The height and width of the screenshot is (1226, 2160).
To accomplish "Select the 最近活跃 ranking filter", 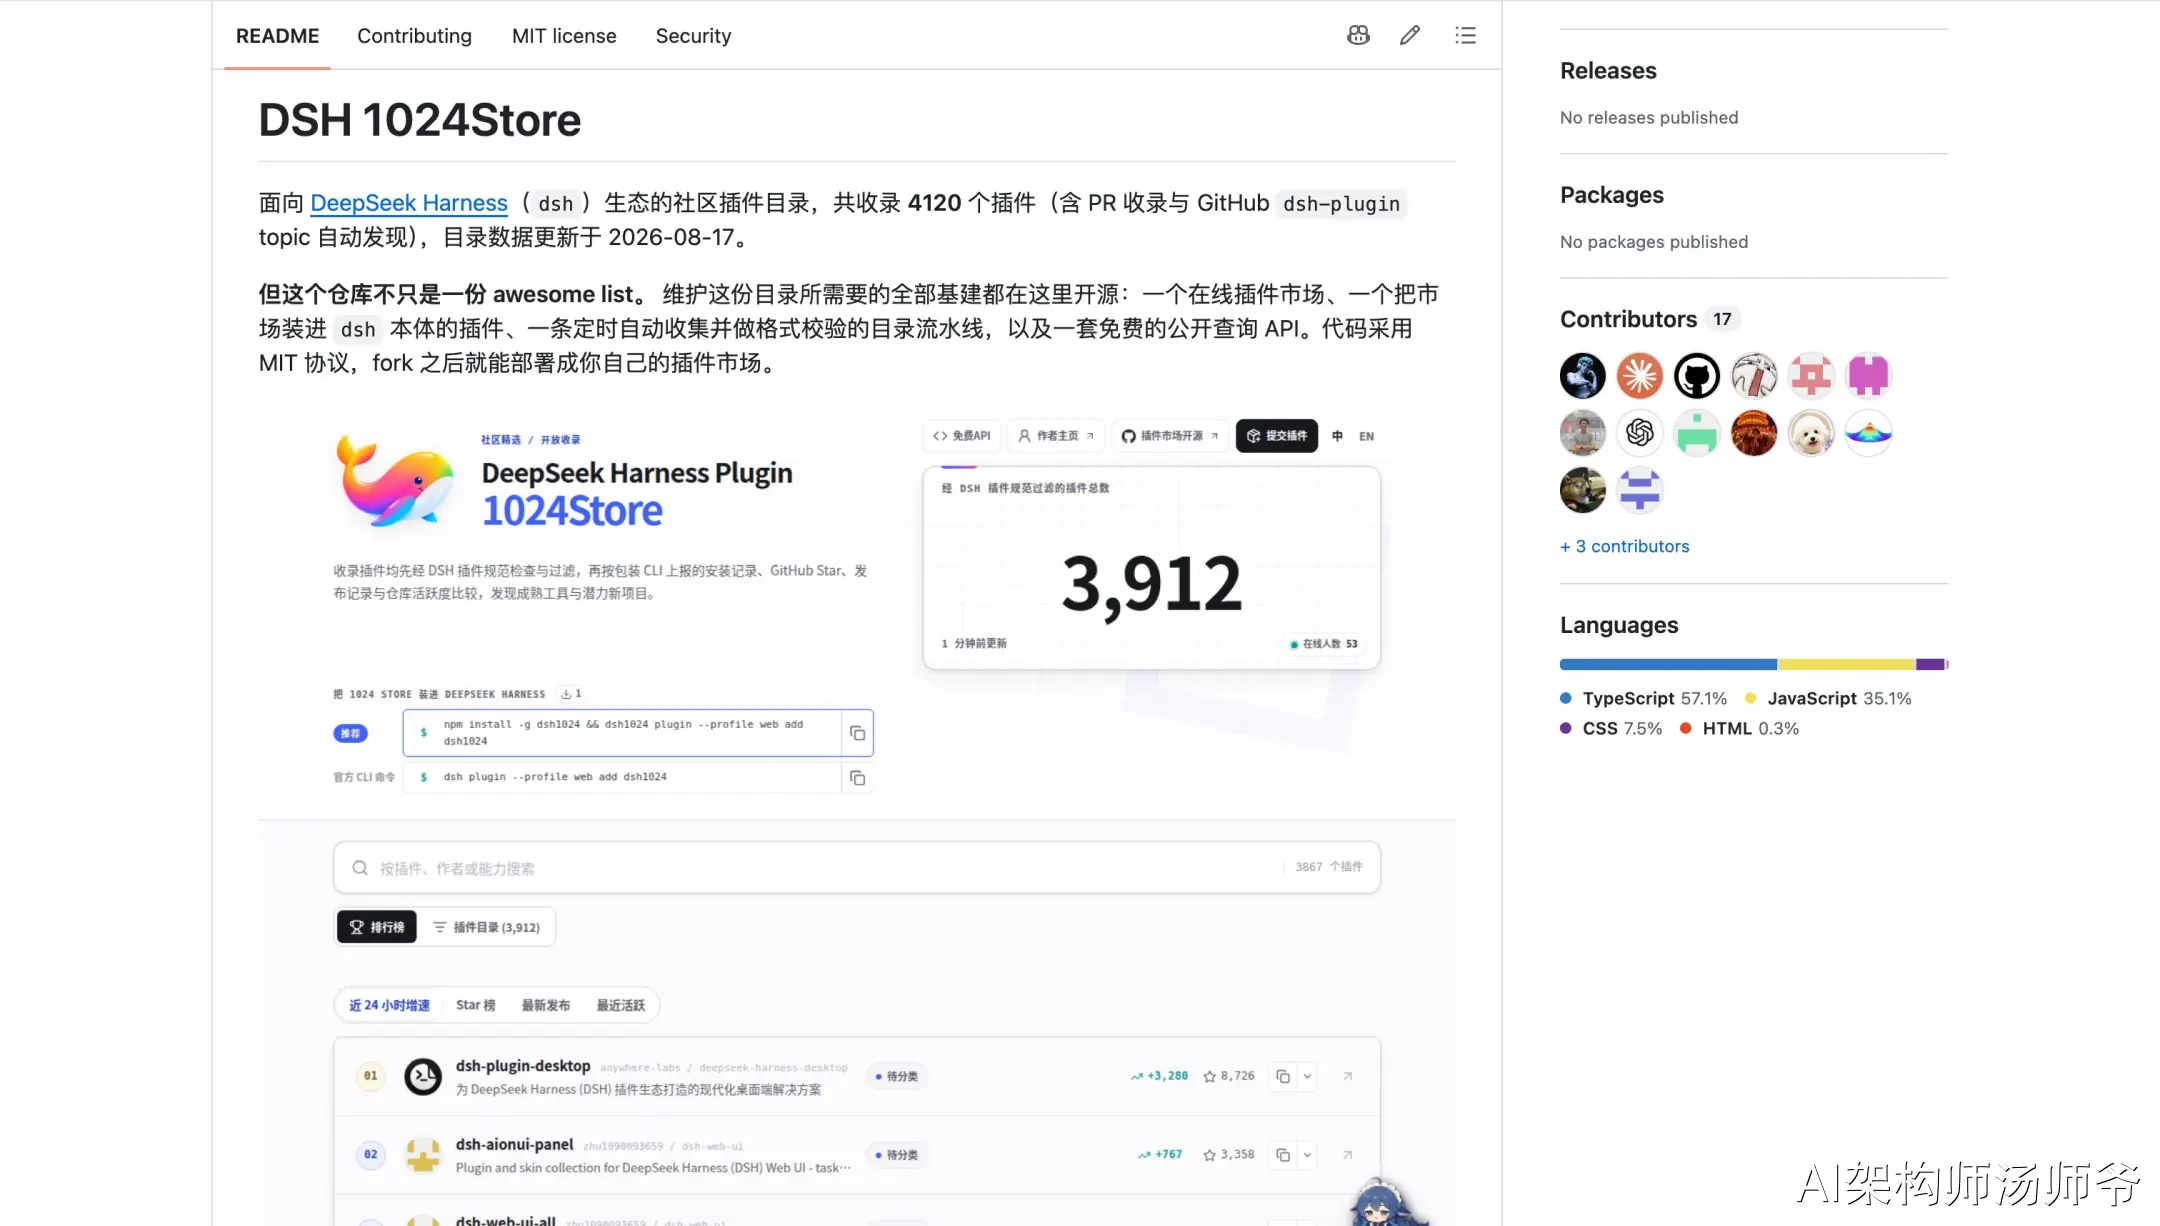I will tap(621, 1005).
